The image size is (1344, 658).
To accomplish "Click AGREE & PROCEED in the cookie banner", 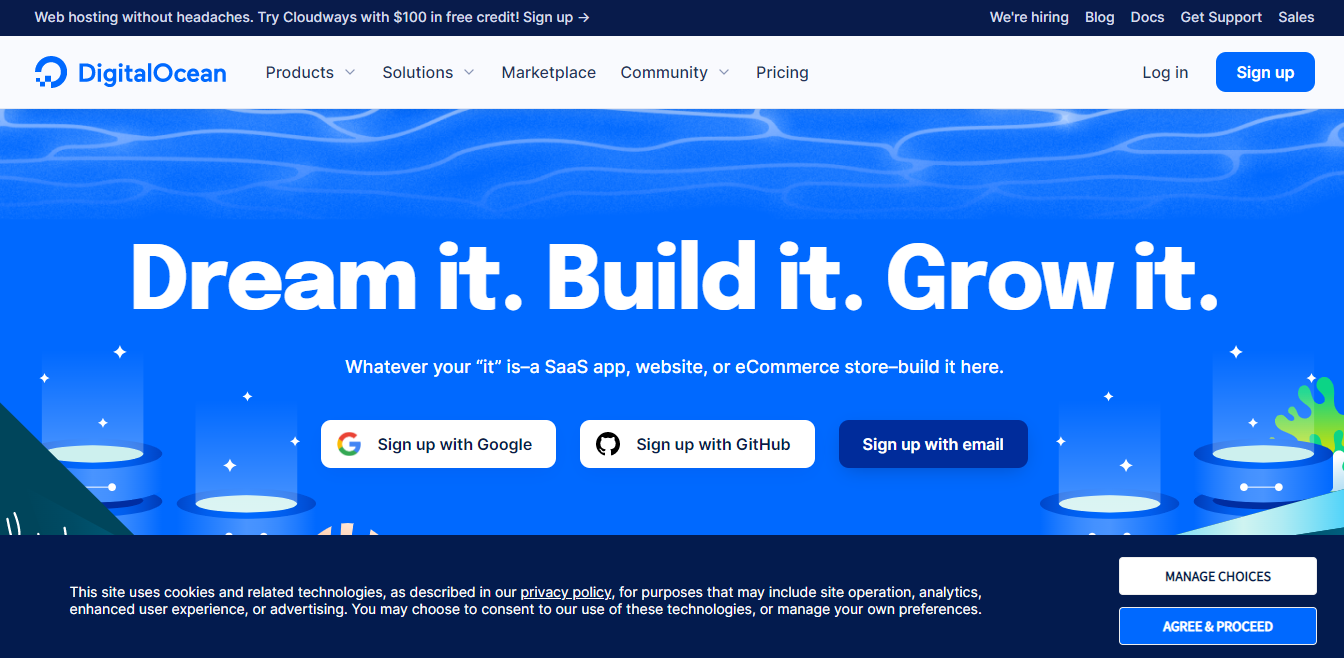I will pyautogui.click(x=1217, y=625).
